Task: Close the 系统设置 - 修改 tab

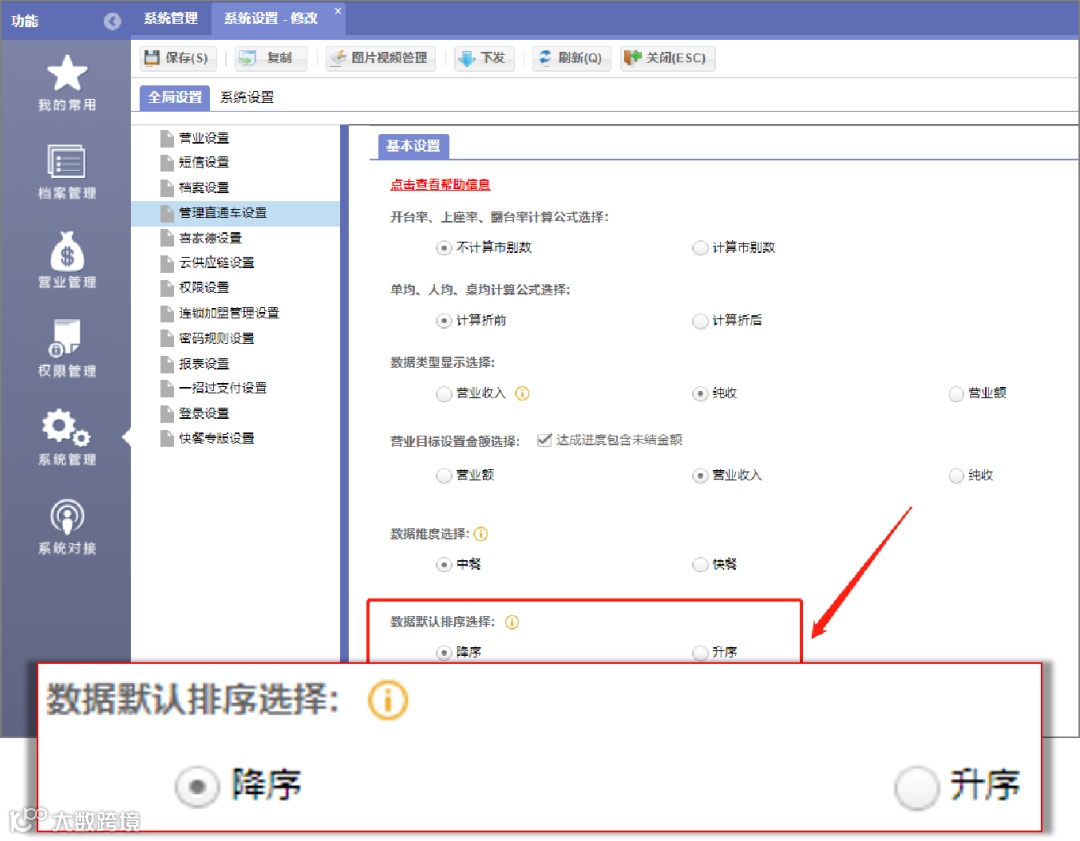Action: pyautogui.click(x=338, y=11)
